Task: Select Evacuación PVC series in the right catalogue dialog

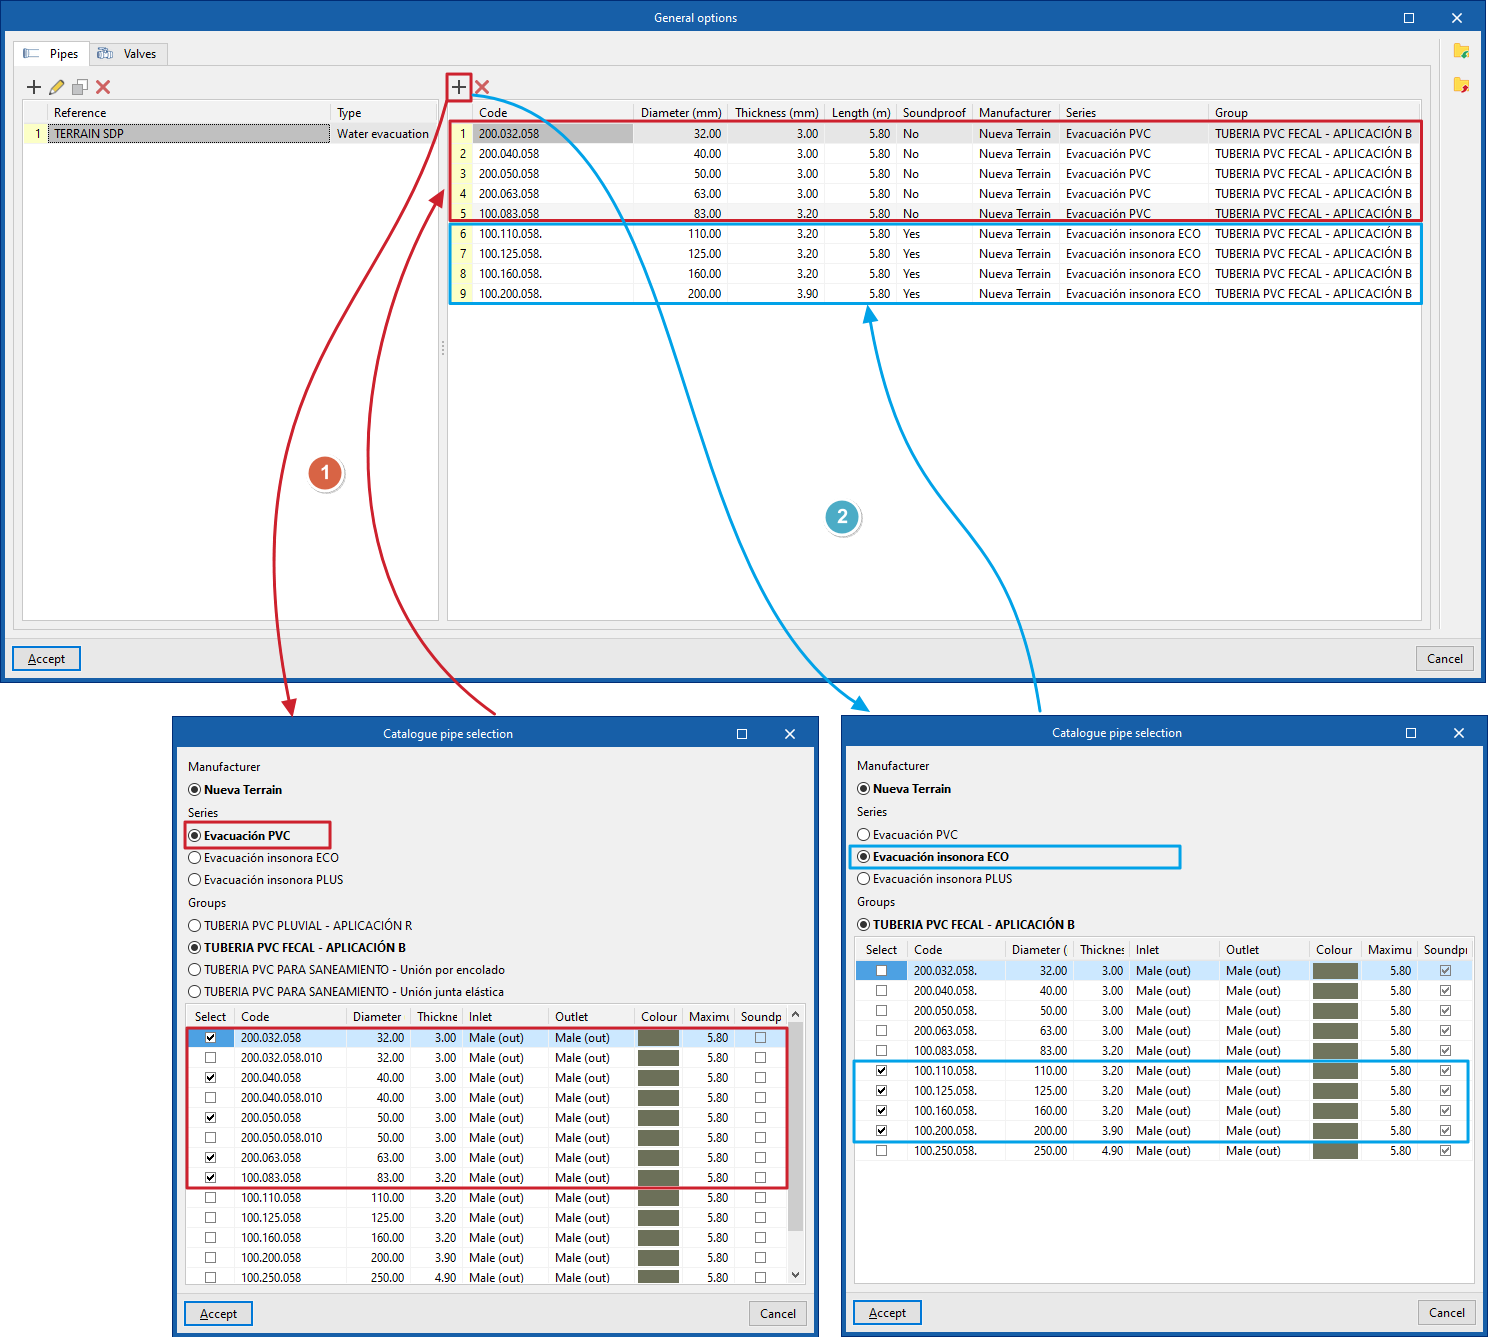Action: click(x=908, y=835)
